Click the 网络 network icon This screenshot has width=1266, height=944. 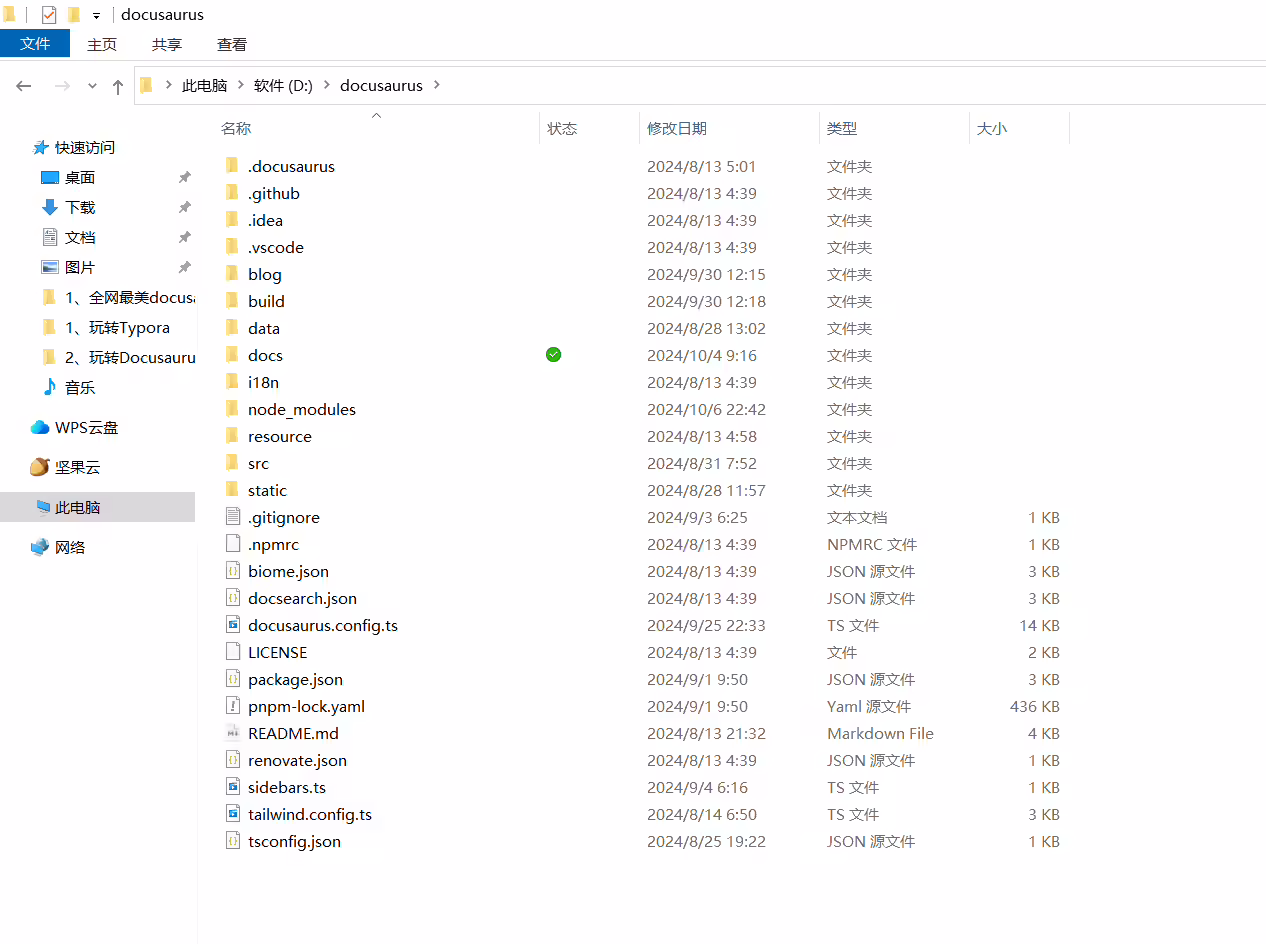pos(40,547)
